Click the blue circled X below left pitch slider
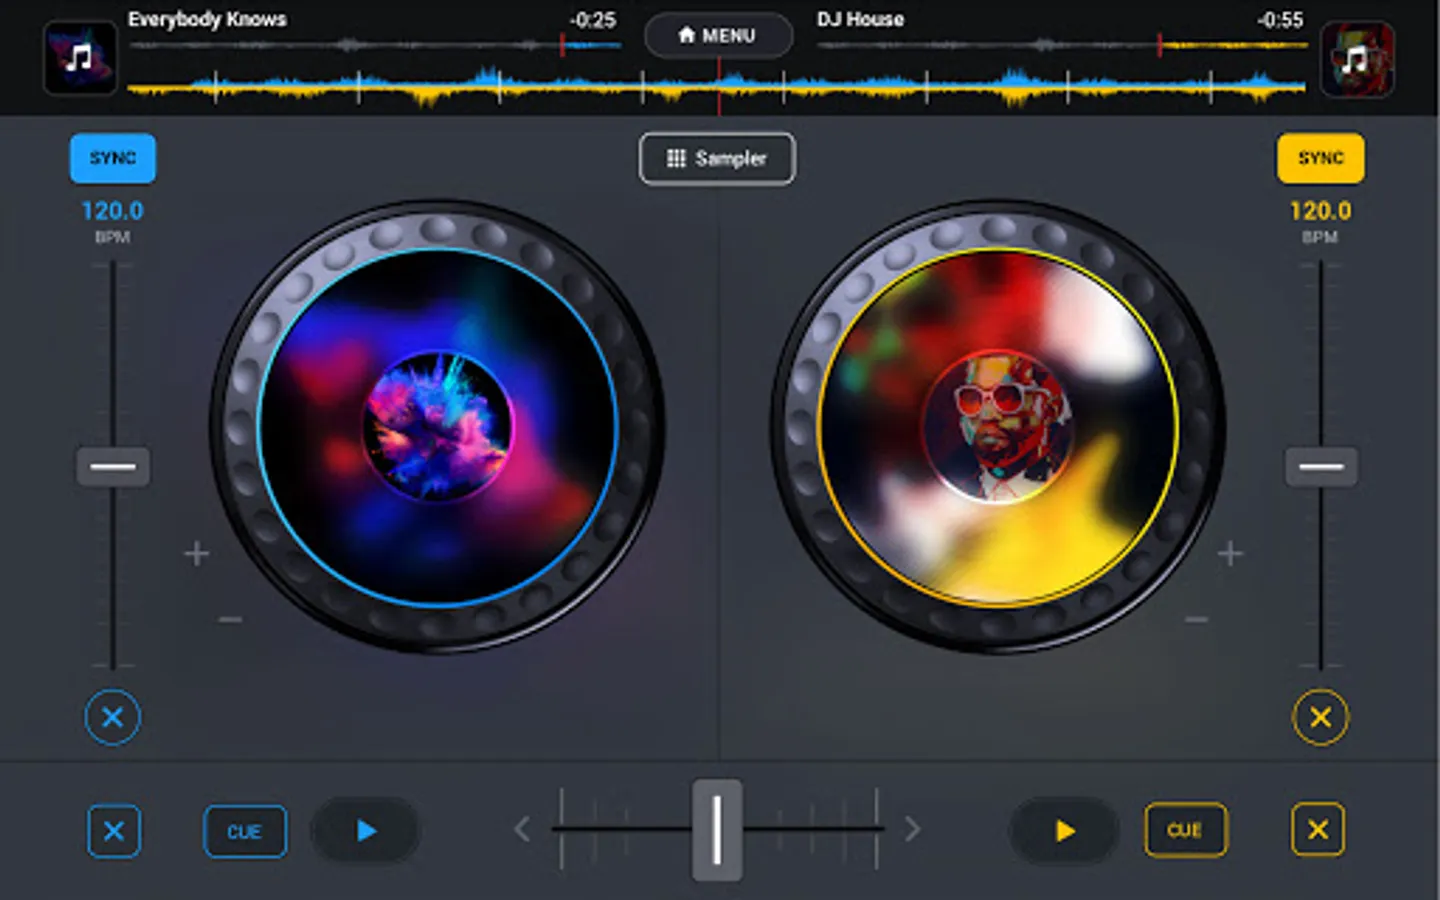 coord(113,717)
